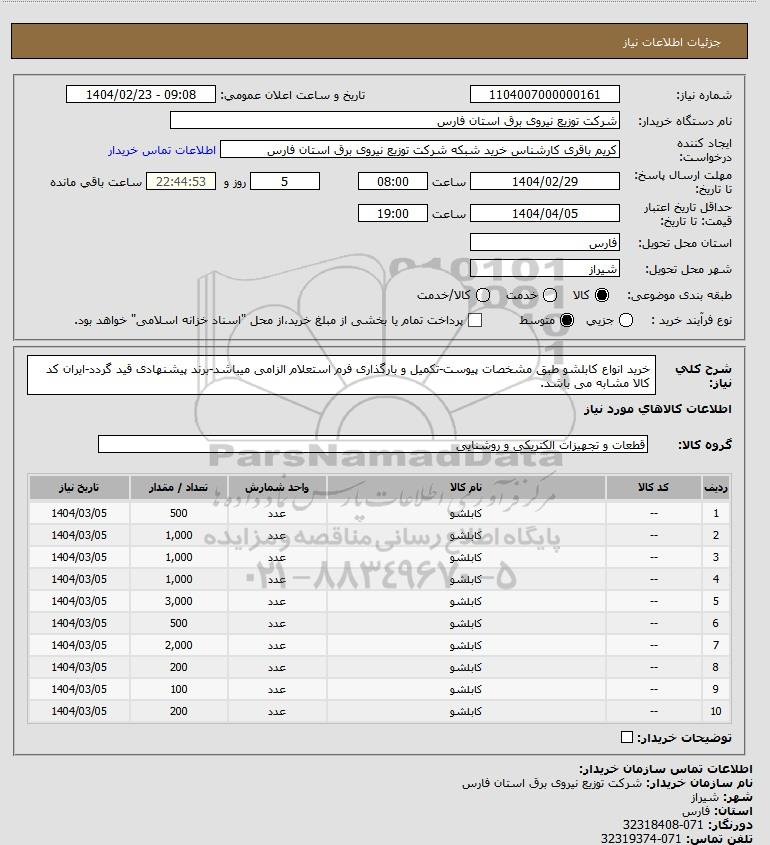Click the نام کالا column header
770x845 pixels.
[x=466, y=487]
